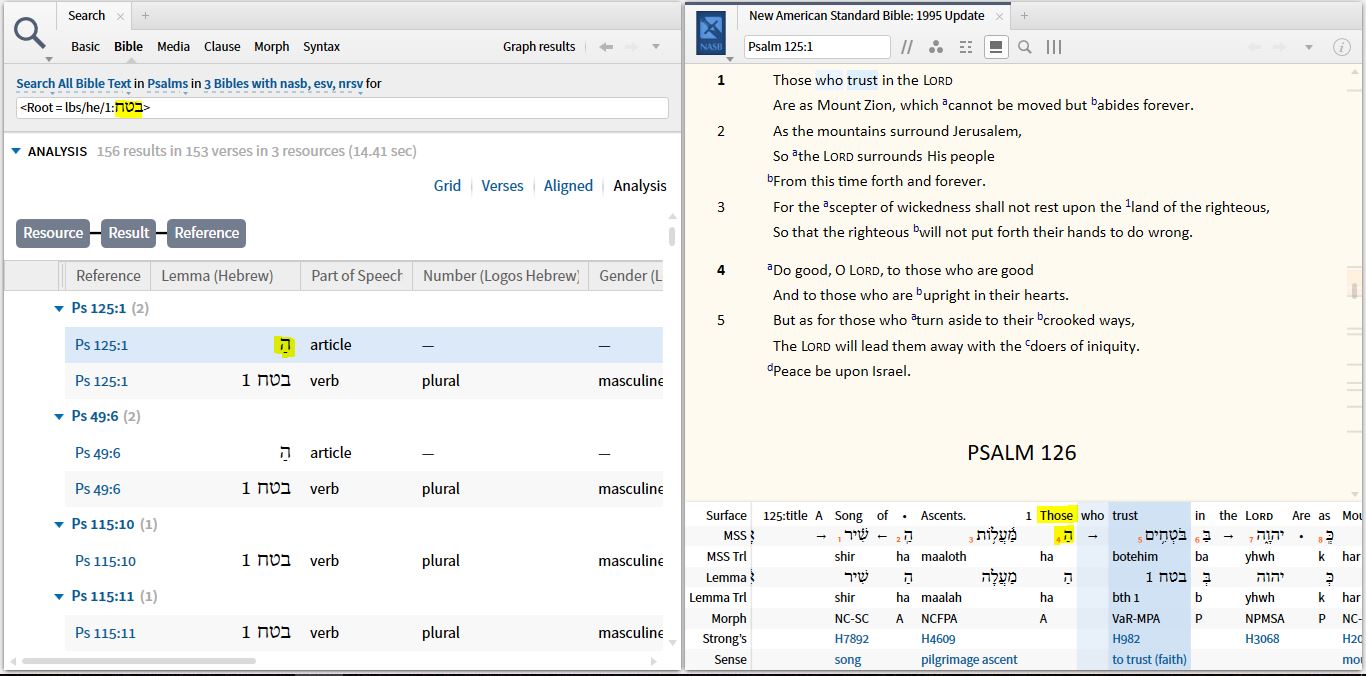Click the Result grouping button

pyautogui.click(x=128, y=233)
